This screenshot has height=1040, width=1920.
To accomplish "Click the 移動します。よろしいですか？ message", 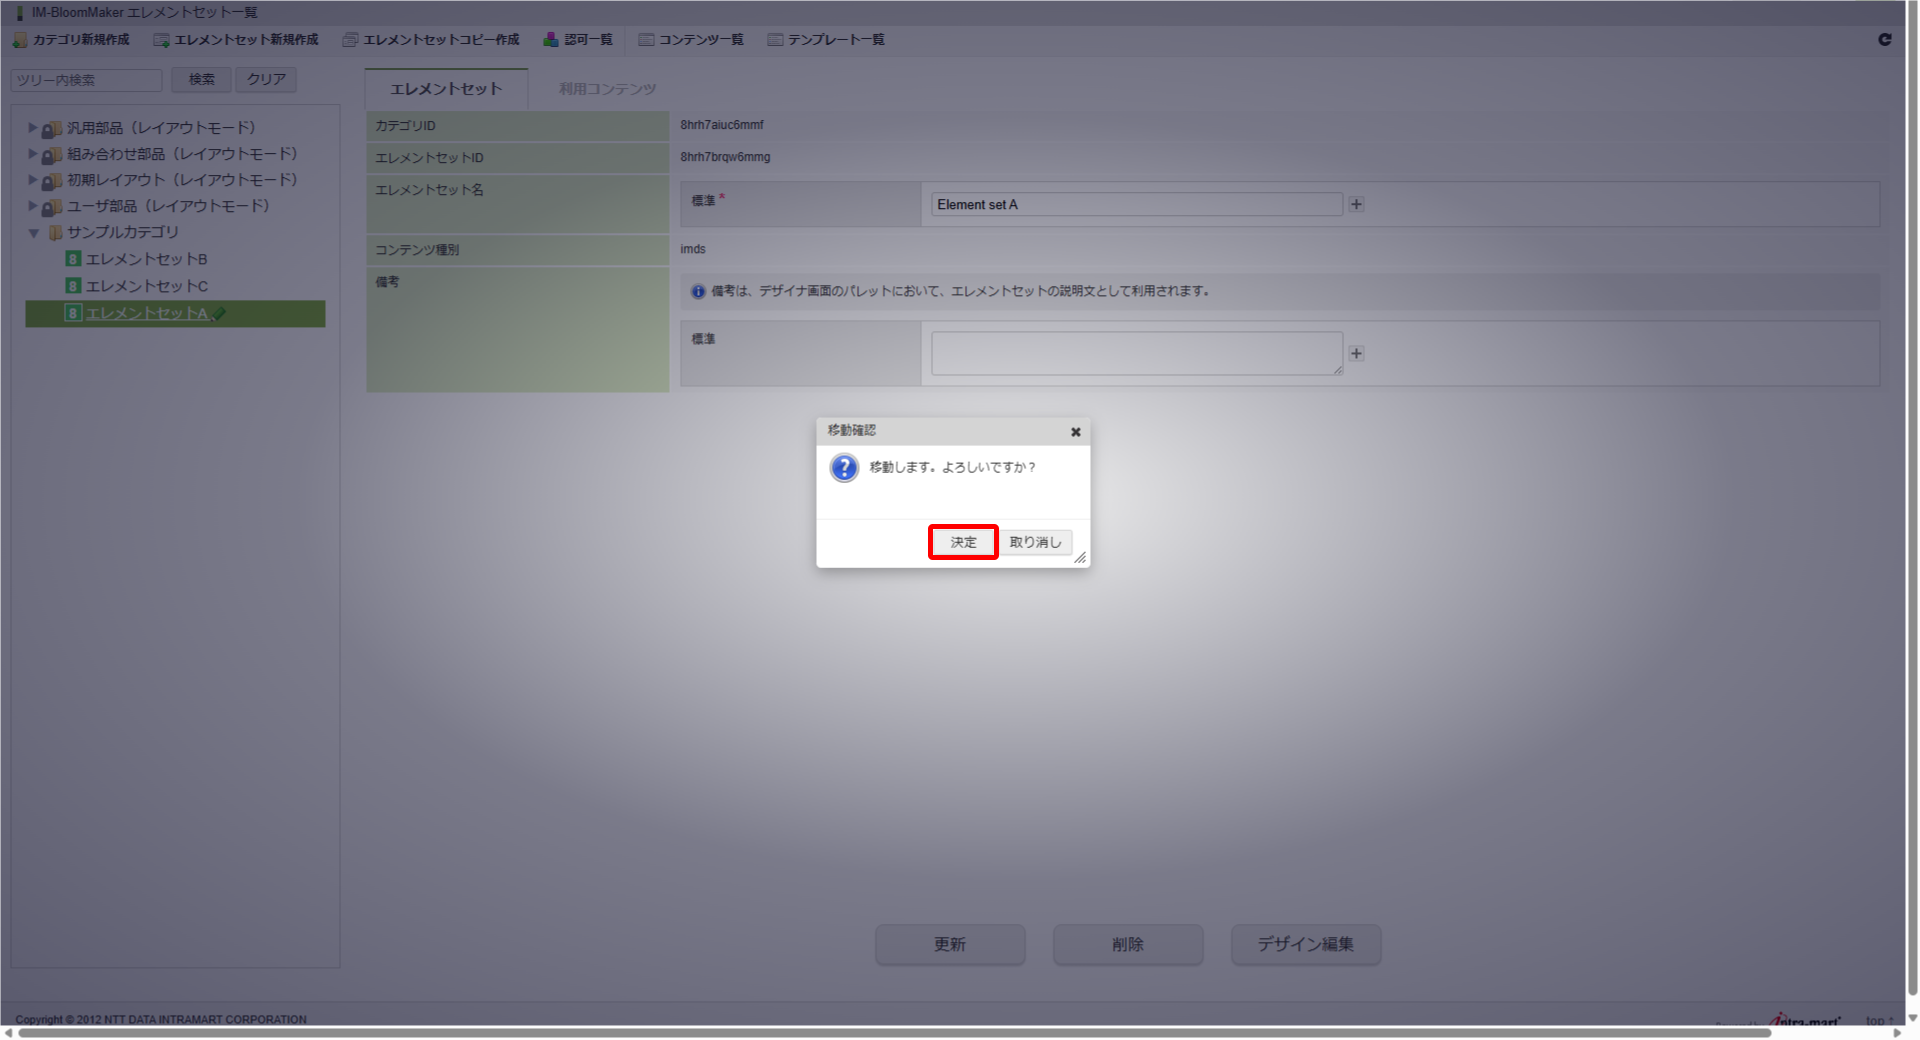I will point(953,467).
